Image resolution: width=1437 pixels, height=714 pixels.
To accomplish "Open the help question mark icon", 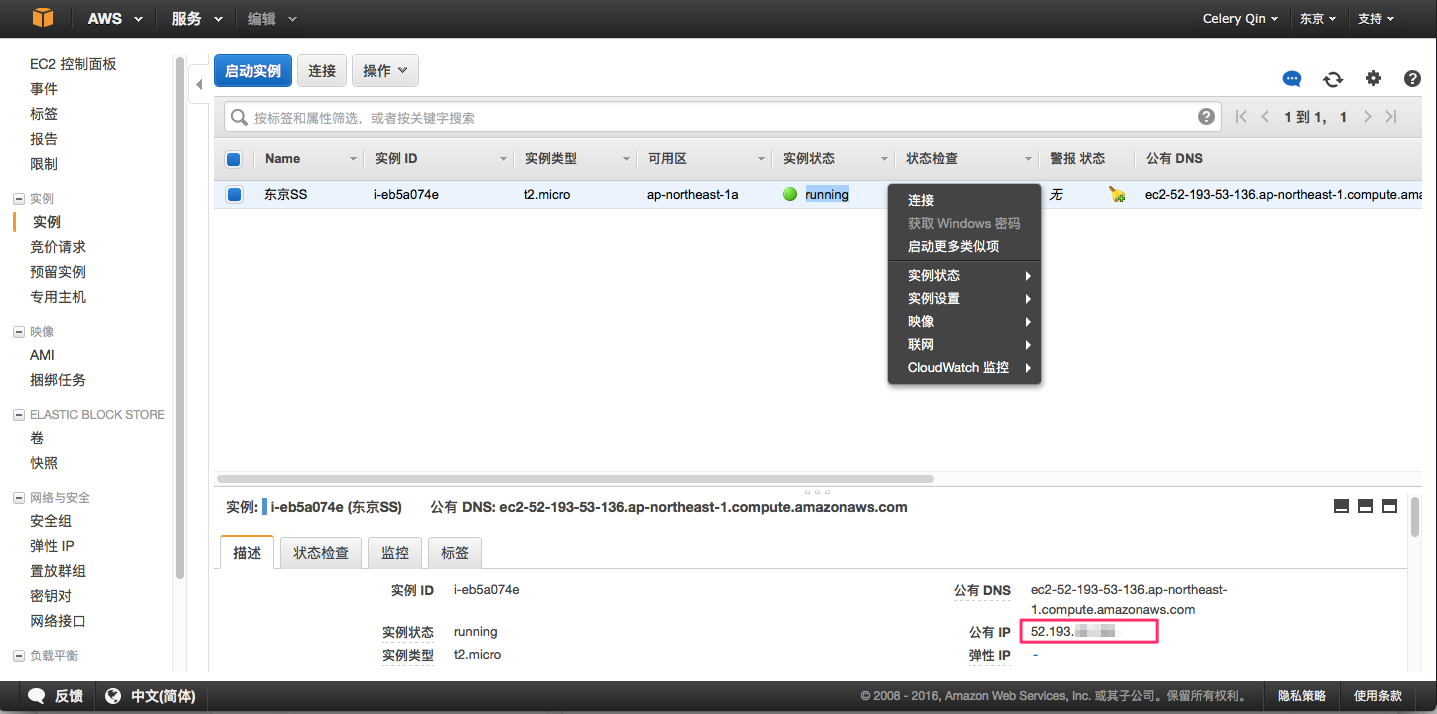I will 1412,79.
